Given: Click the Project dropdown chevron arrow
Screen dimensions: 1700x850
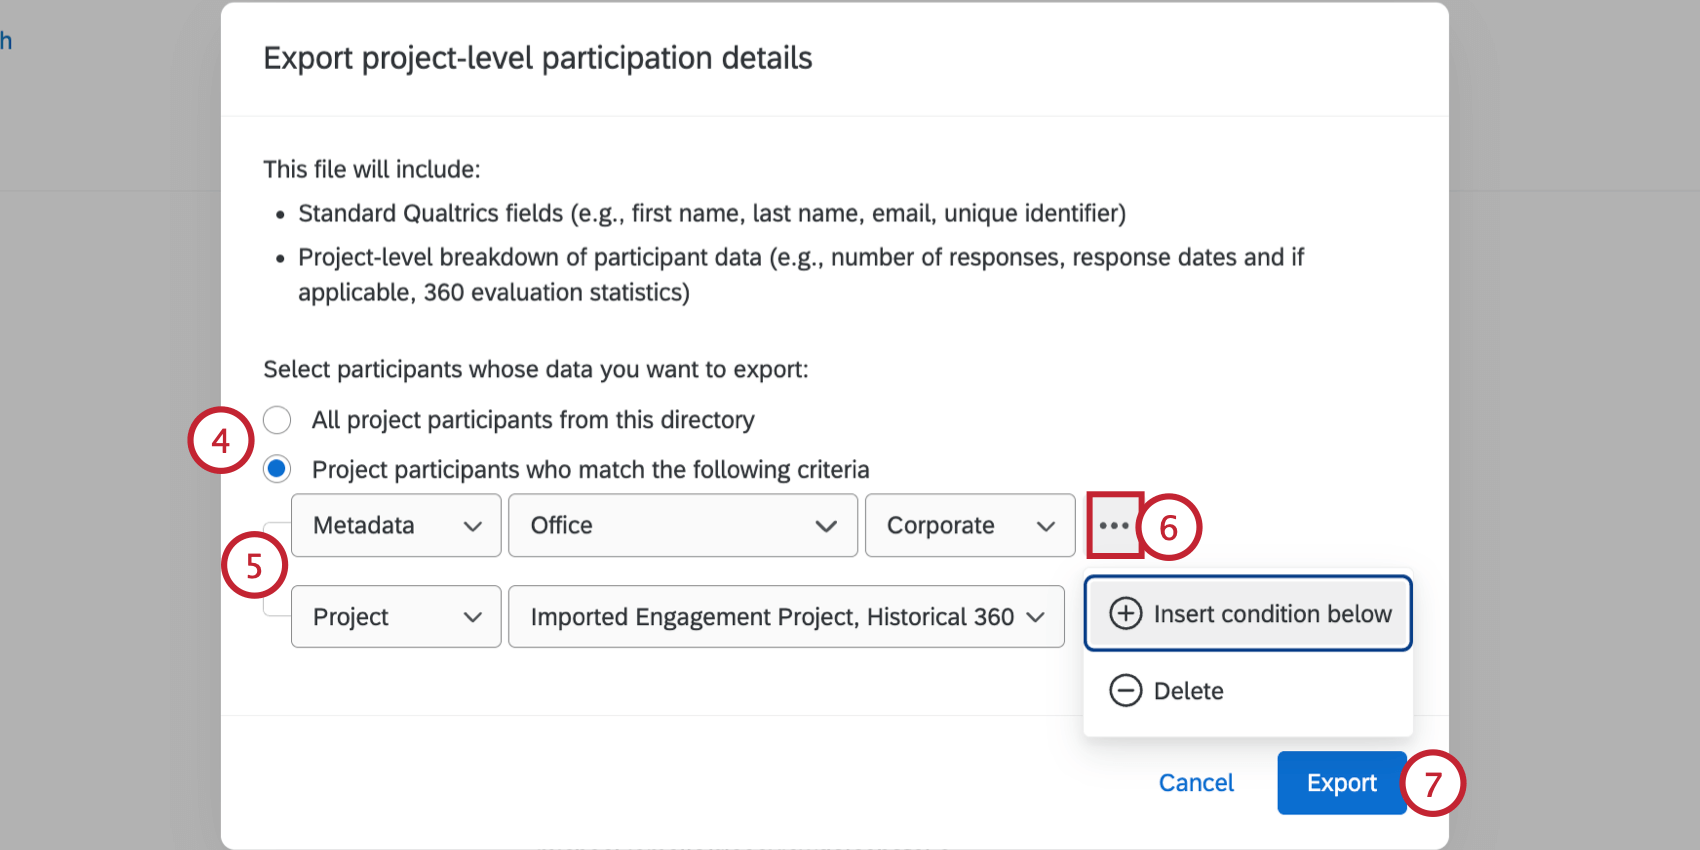Looking at the screenshot, I should (x=473, y=618).
